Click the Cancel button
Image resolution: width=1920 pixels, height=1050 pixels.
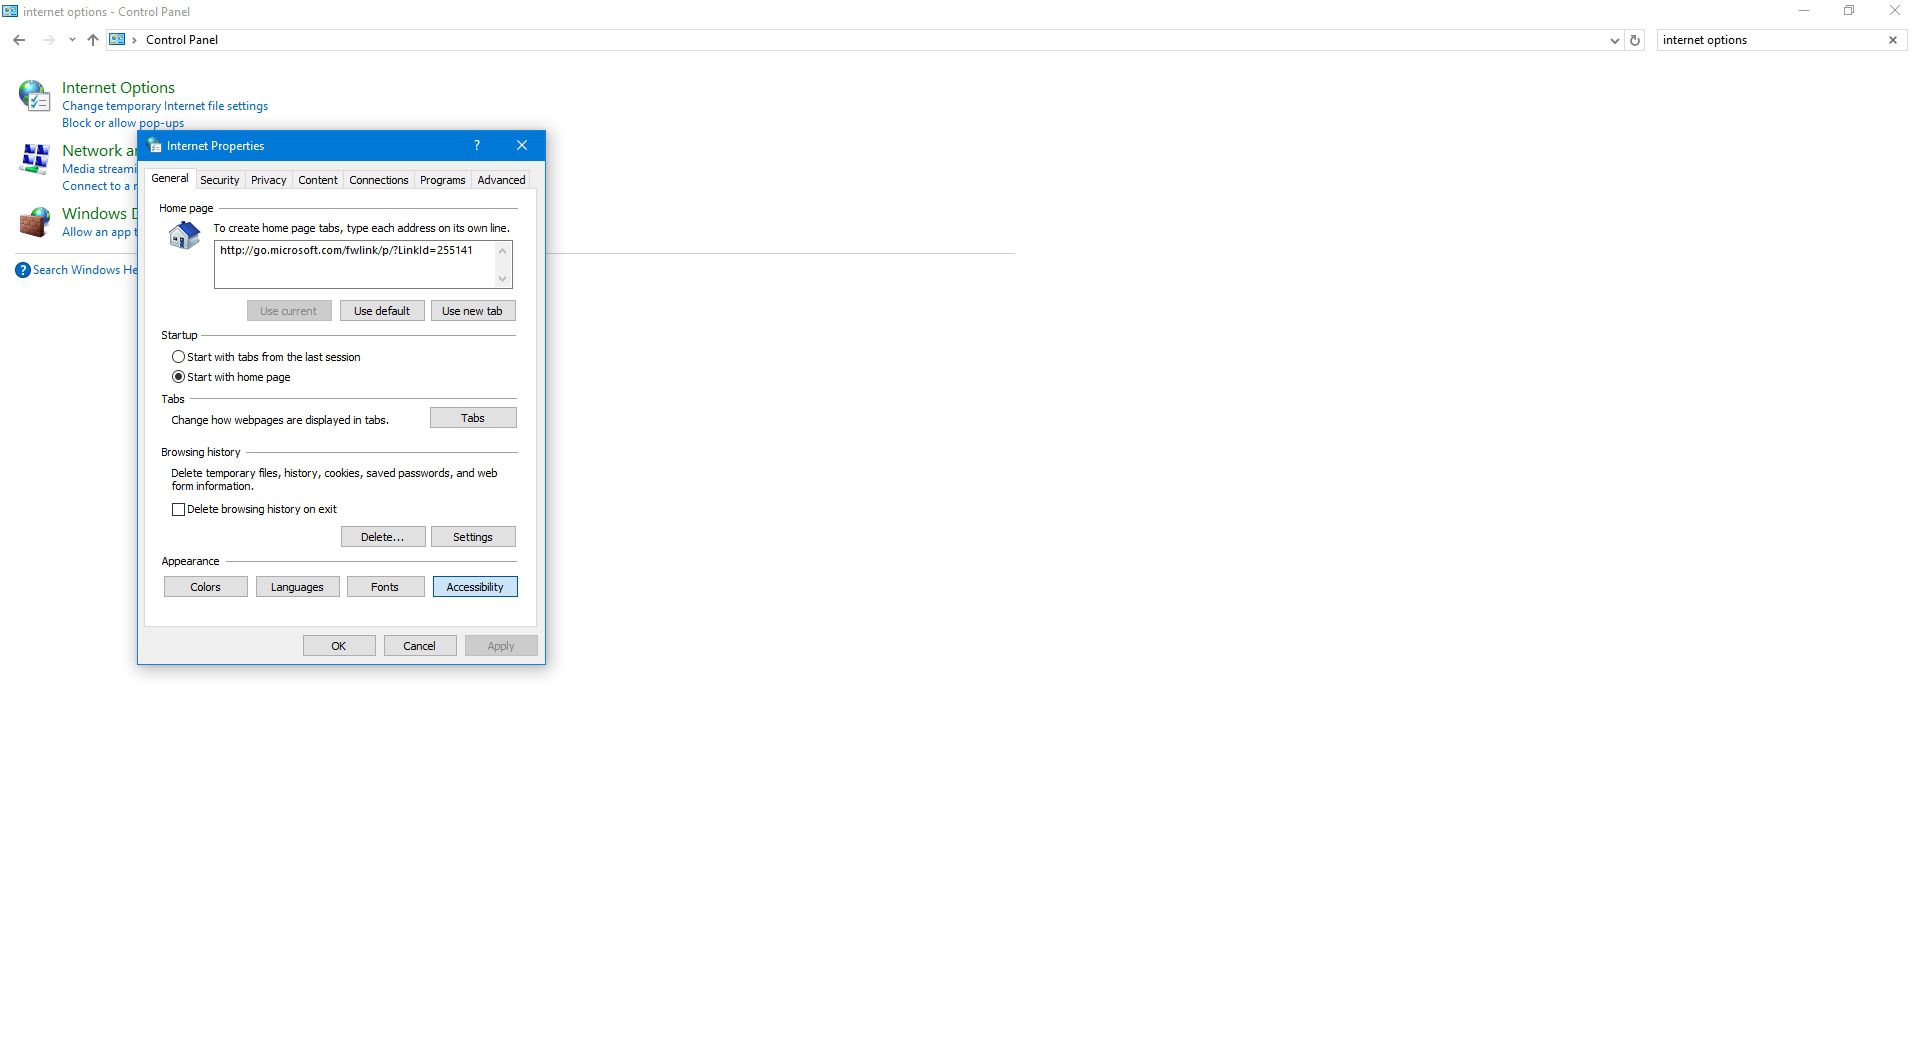(x=420, y=646)
